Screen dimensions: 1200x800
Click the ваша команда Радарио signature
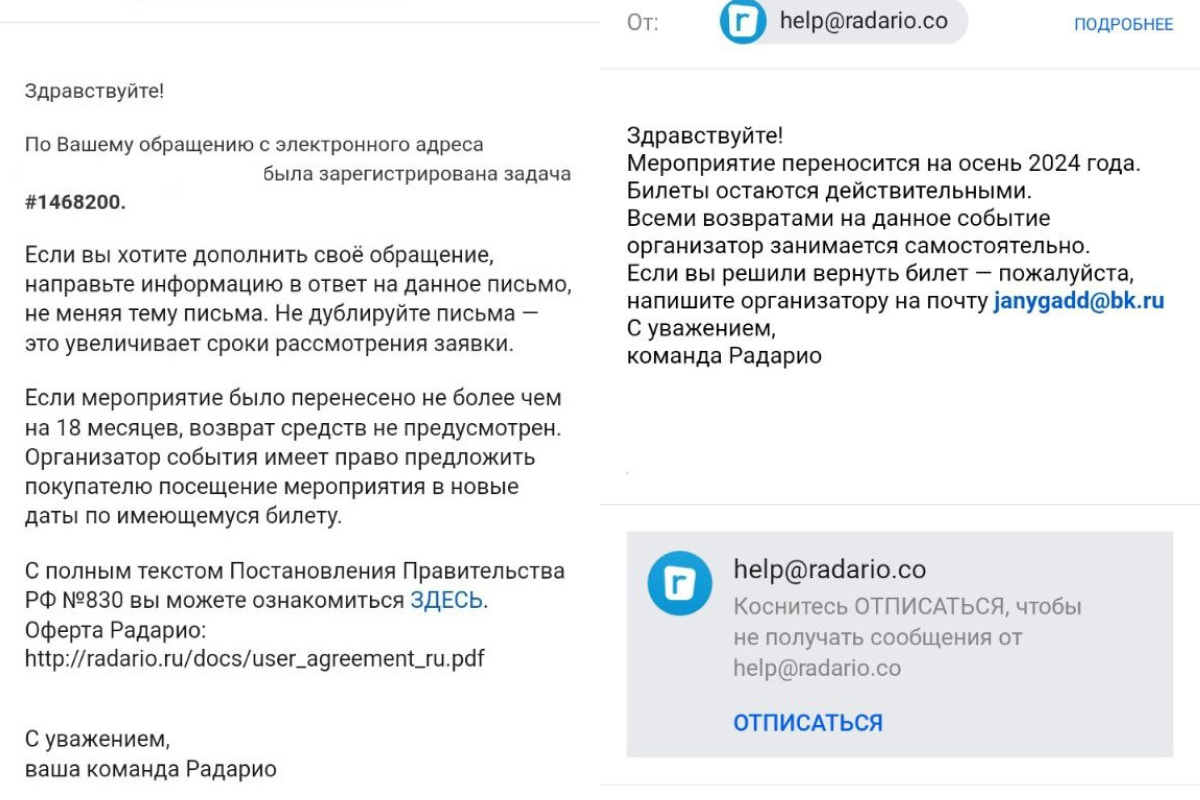coord(151,770)
